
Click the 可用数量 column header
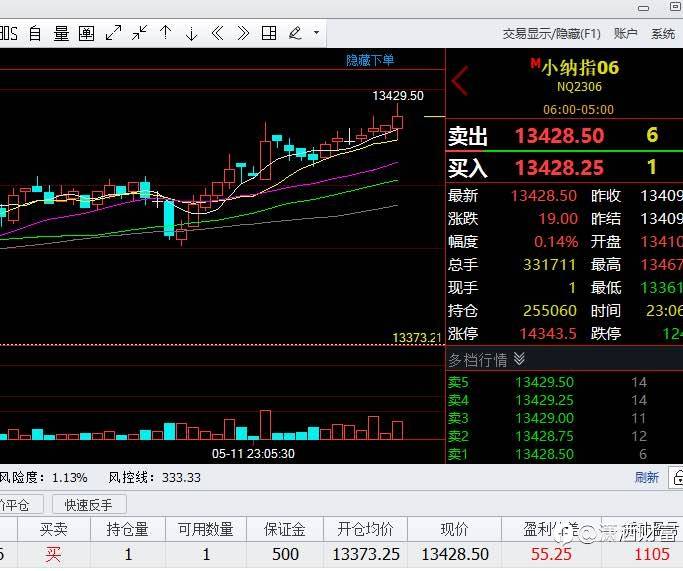pos(206,529)
